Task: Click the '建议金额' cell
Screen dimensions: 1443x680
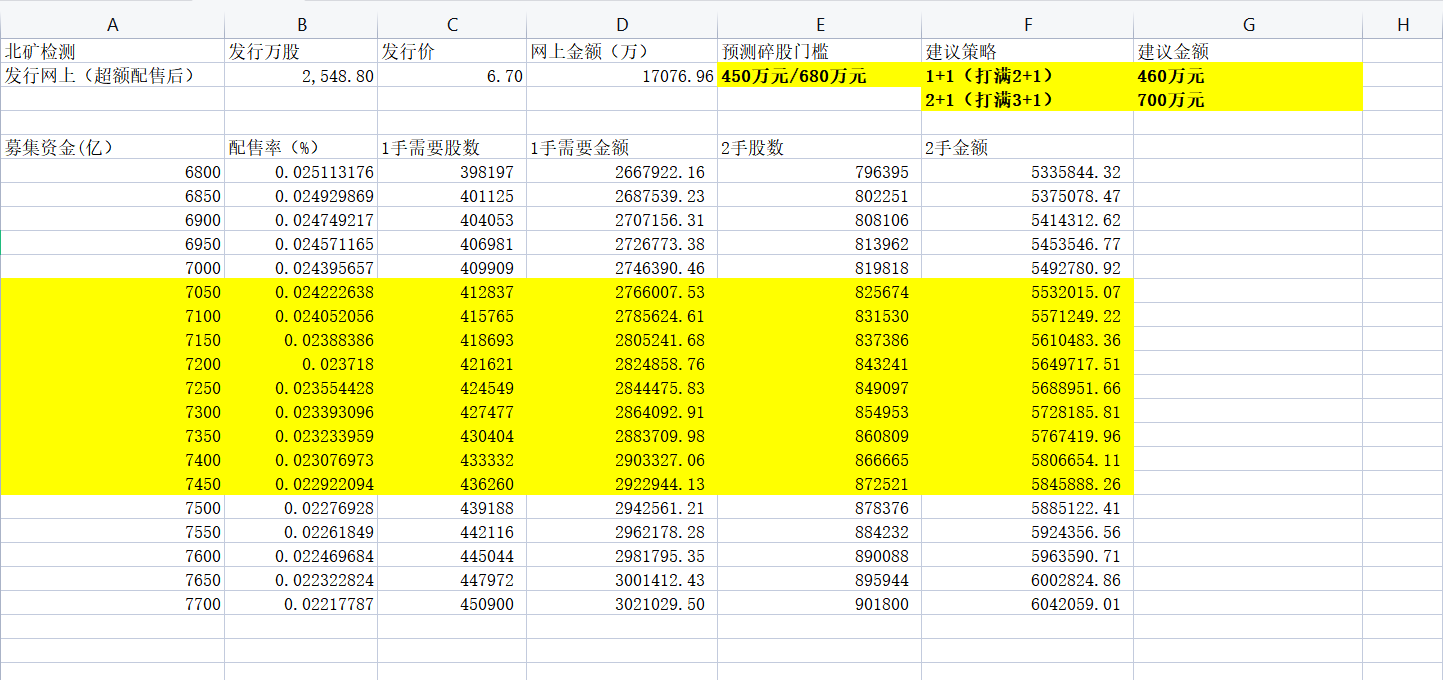Action: click(x=1248, y=51)
